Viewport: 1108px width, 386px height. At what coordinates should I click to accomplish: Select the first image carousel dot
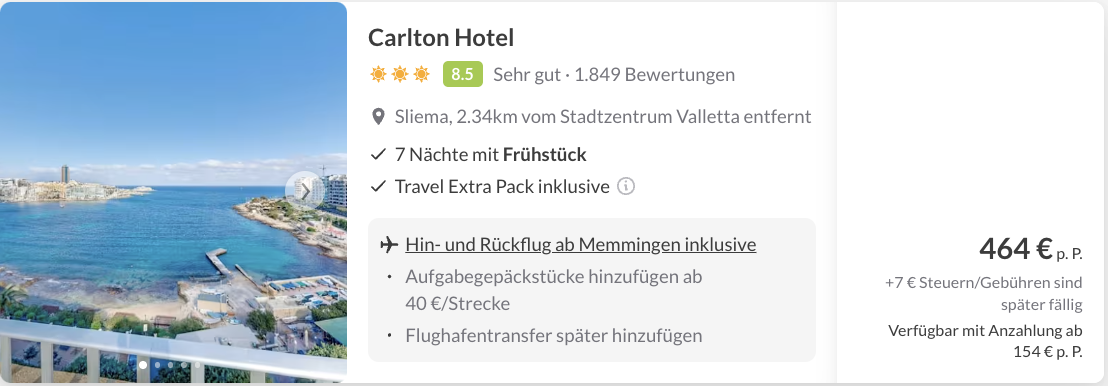coord(143,365)
